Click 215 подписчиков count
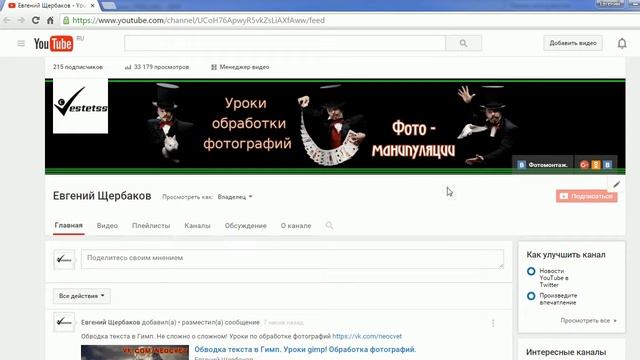Screen dimensions: 640x360 pyautogui.click(x=78, y=67)
